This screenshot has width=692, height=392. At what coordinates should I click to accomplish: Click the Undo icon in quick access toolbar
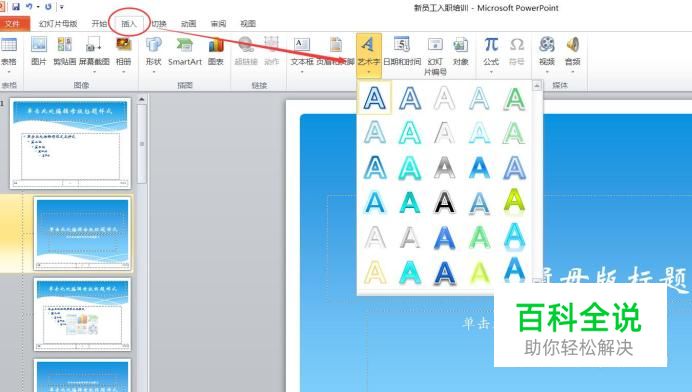point(29,7)
